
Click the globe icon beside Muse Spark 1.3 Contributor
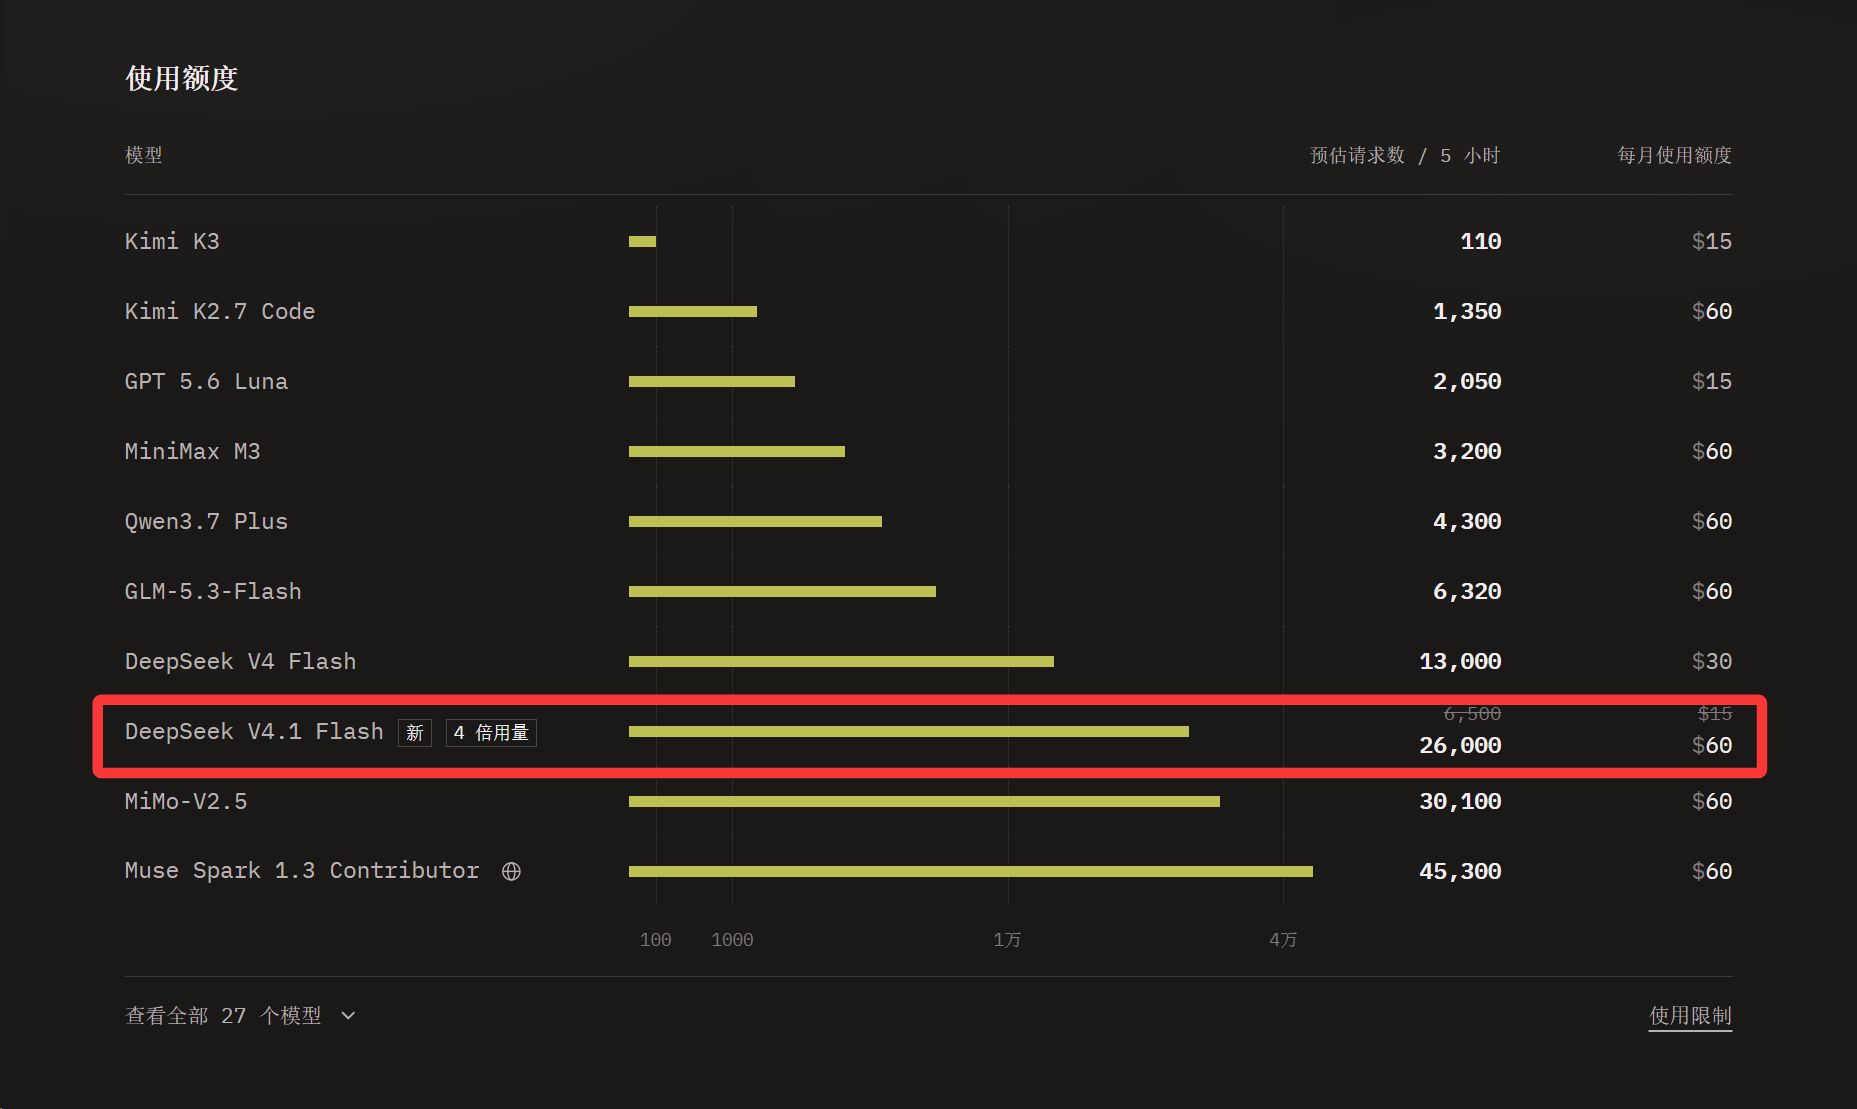click(511, 871)
